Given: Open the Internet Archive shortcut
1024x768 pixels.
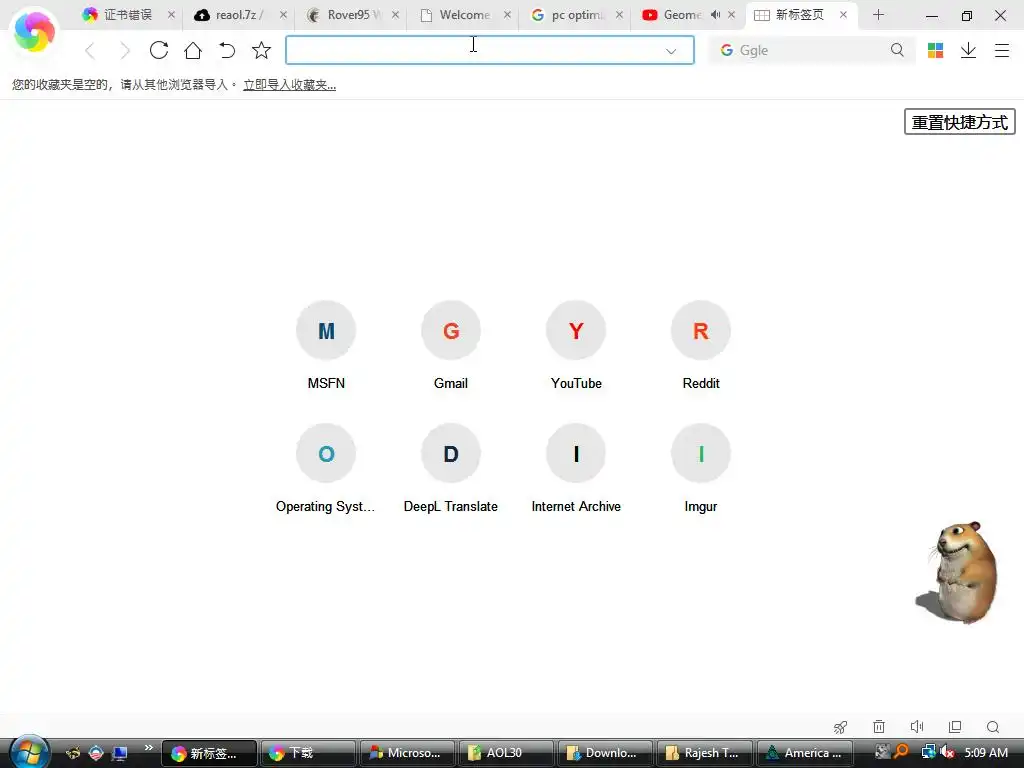Looking at the screenshot, I should coord(576,469).
